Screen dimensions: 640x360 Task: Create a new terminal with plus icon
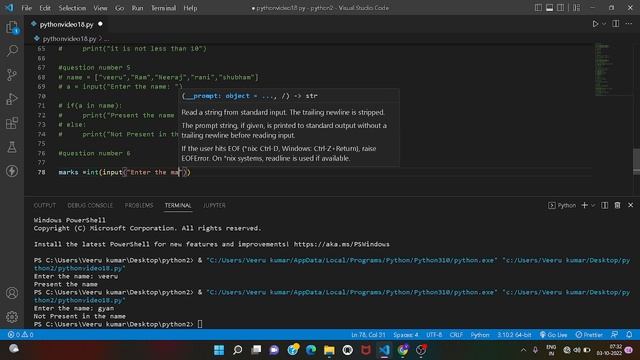click(x=584, y=205)
